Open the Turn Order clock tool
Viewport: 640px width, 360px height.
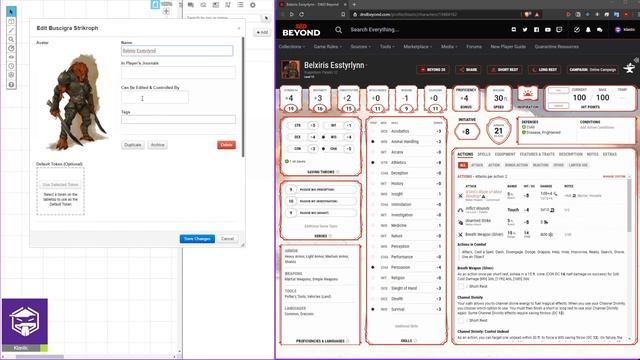pos(11,66)
